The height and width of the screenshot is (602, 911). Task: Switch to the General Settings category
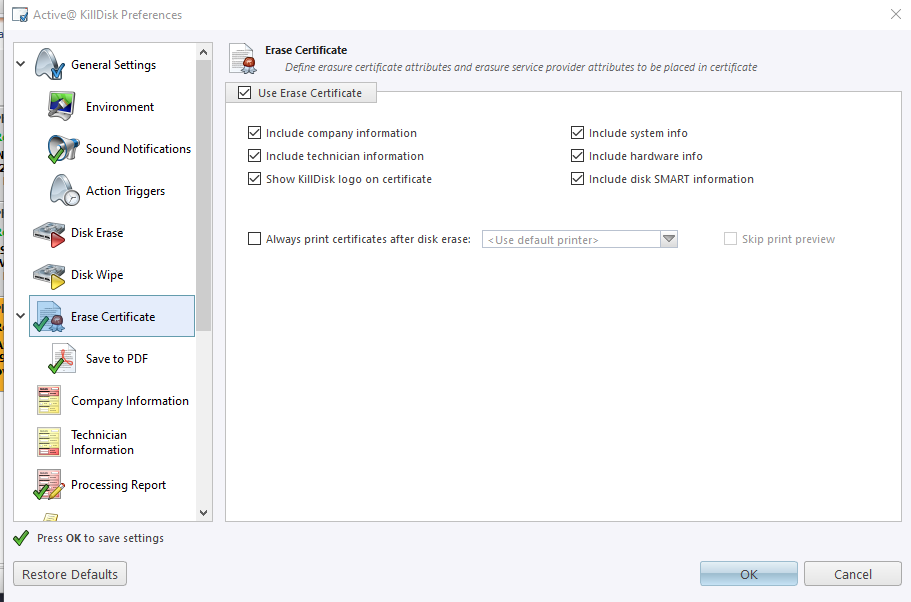[111, 64]
